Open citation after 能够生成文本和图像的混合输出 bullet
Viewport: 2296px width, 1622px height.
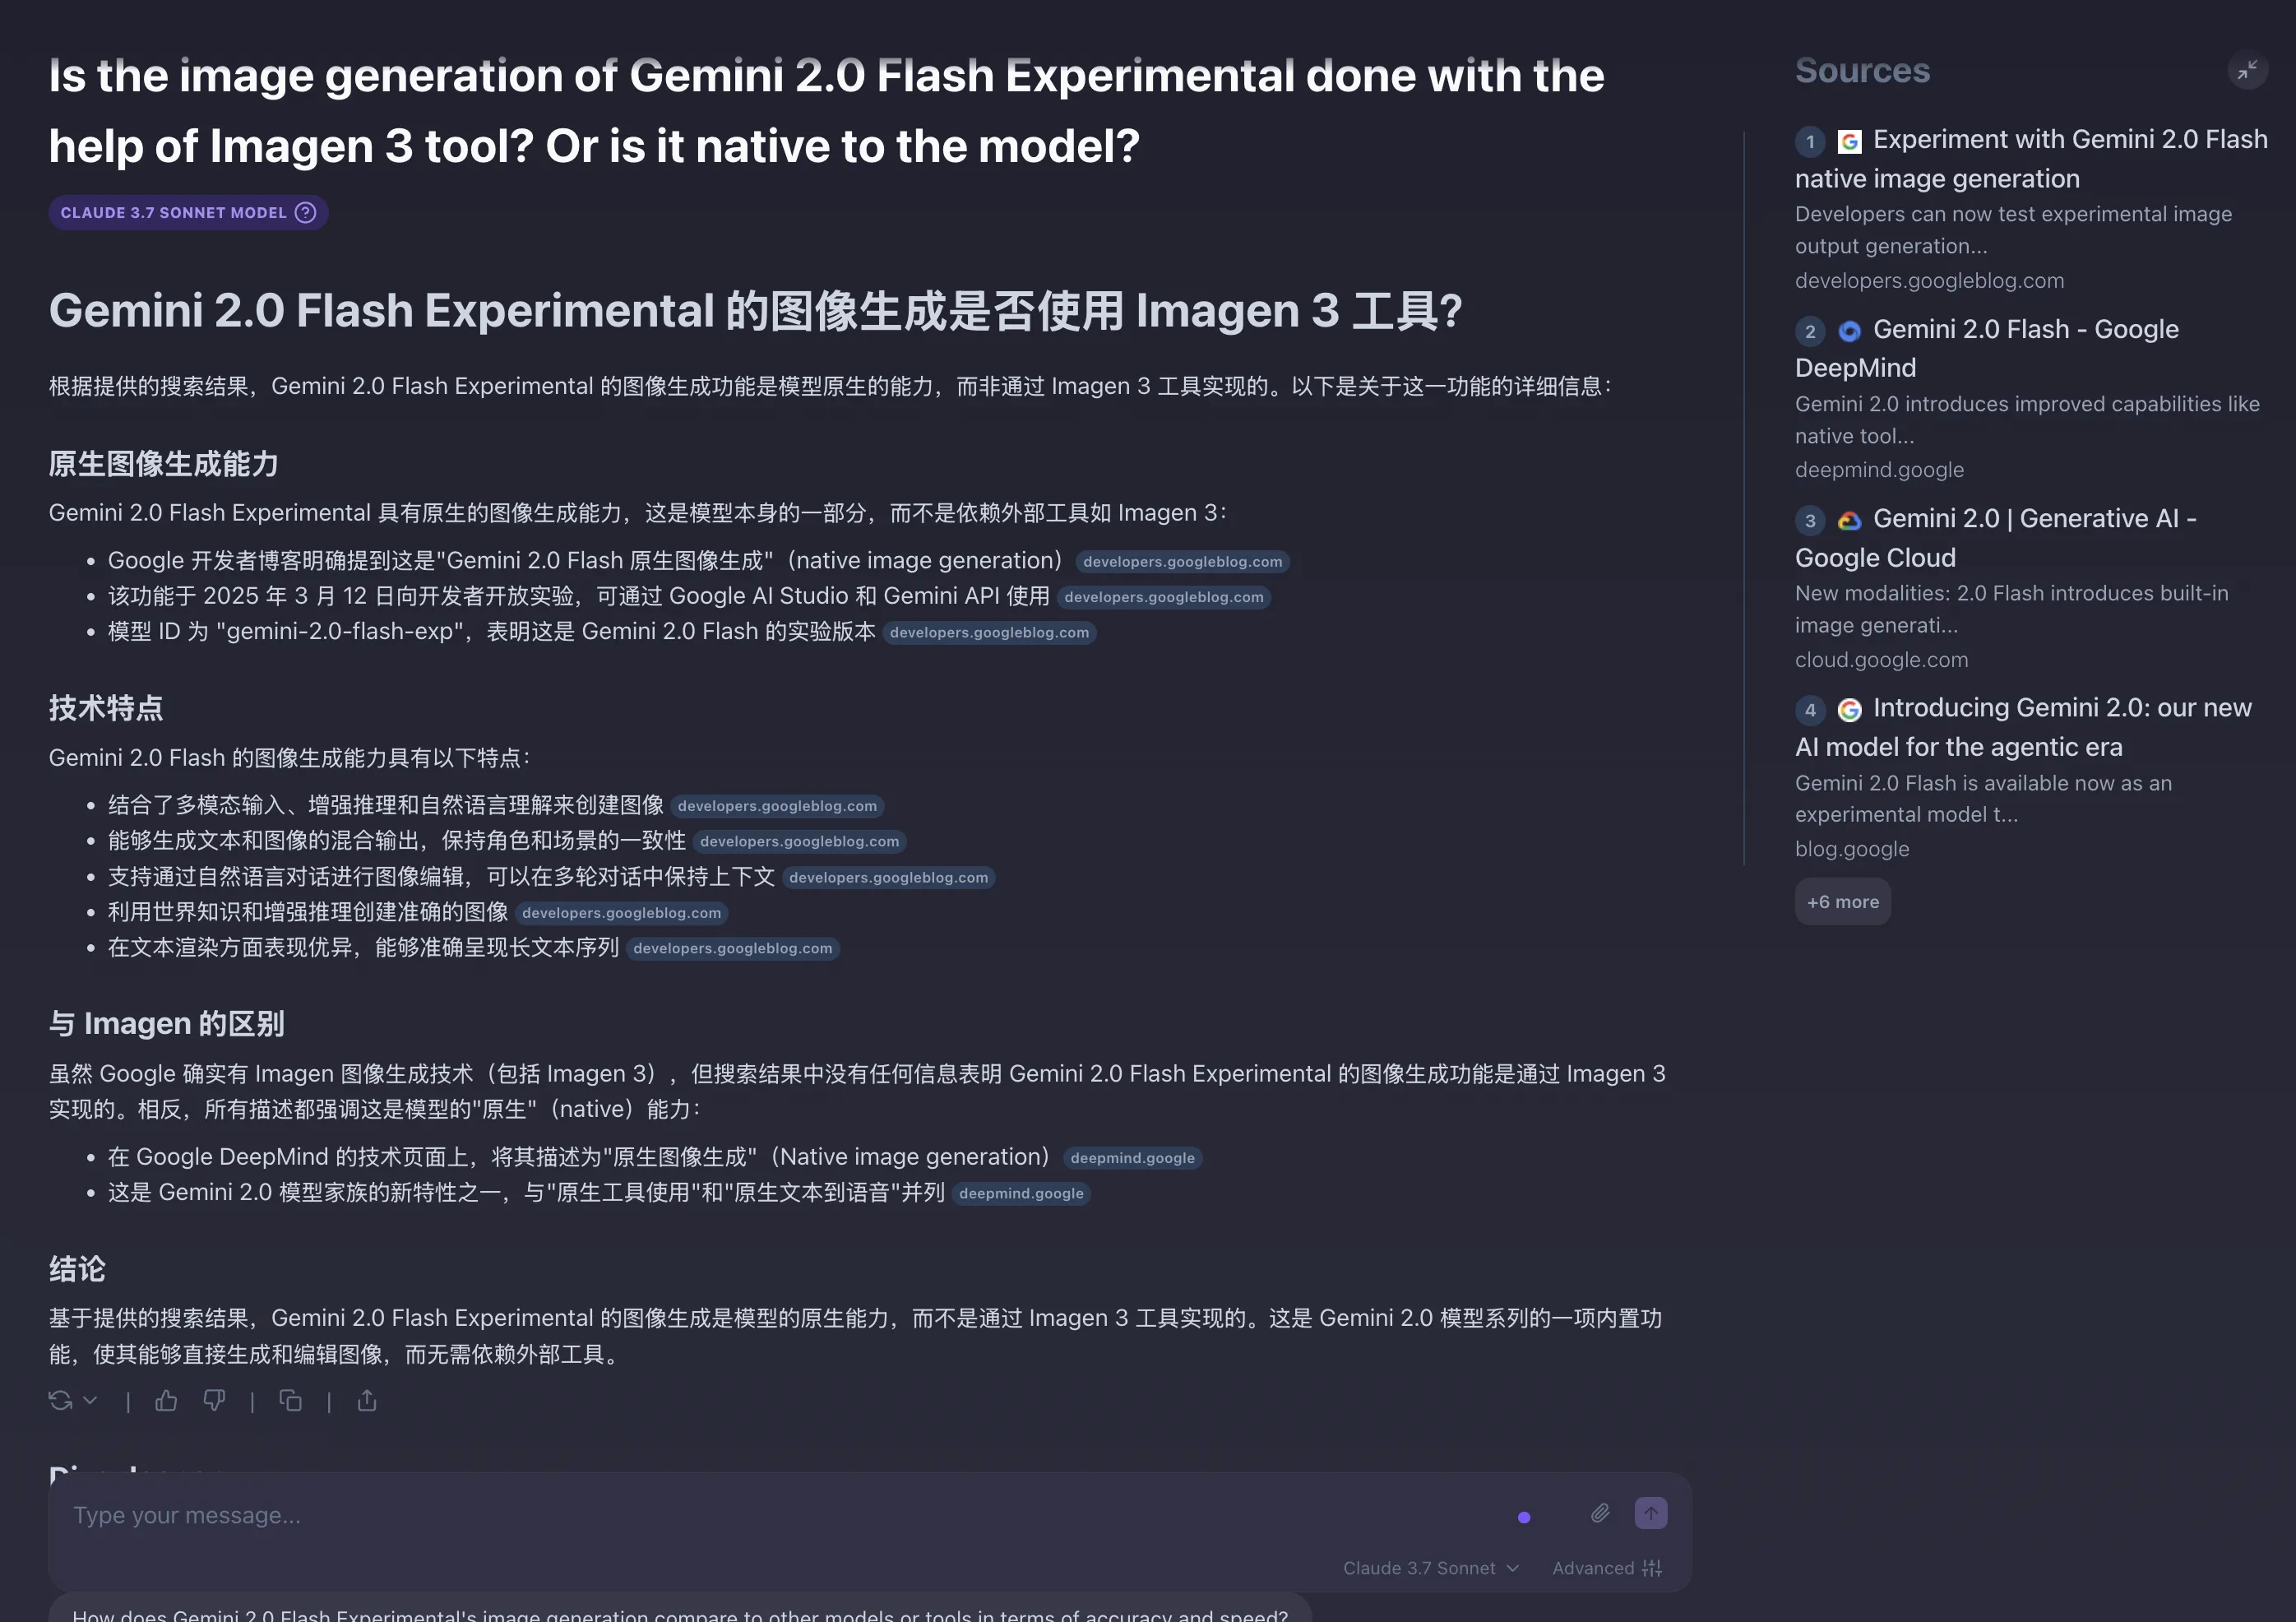799,841
